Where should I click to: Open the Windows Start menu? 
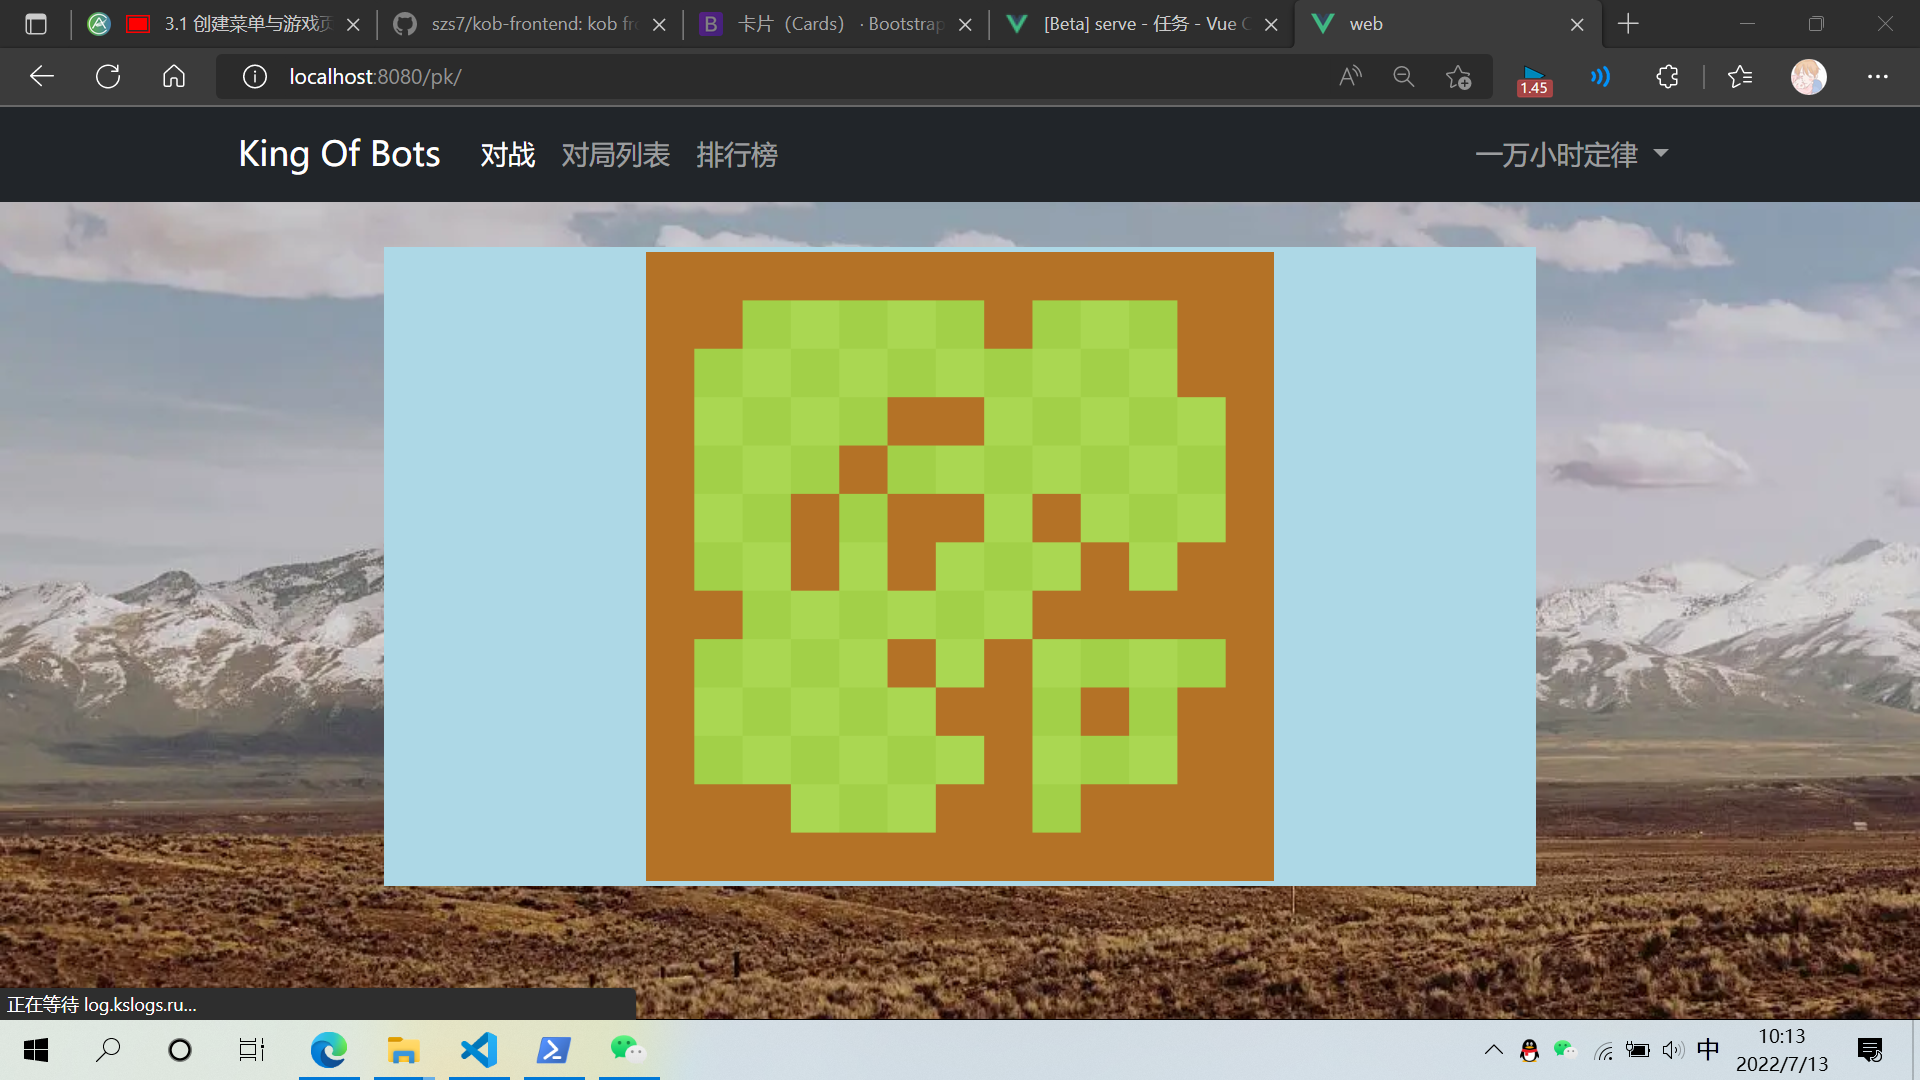pos(36,1050)
